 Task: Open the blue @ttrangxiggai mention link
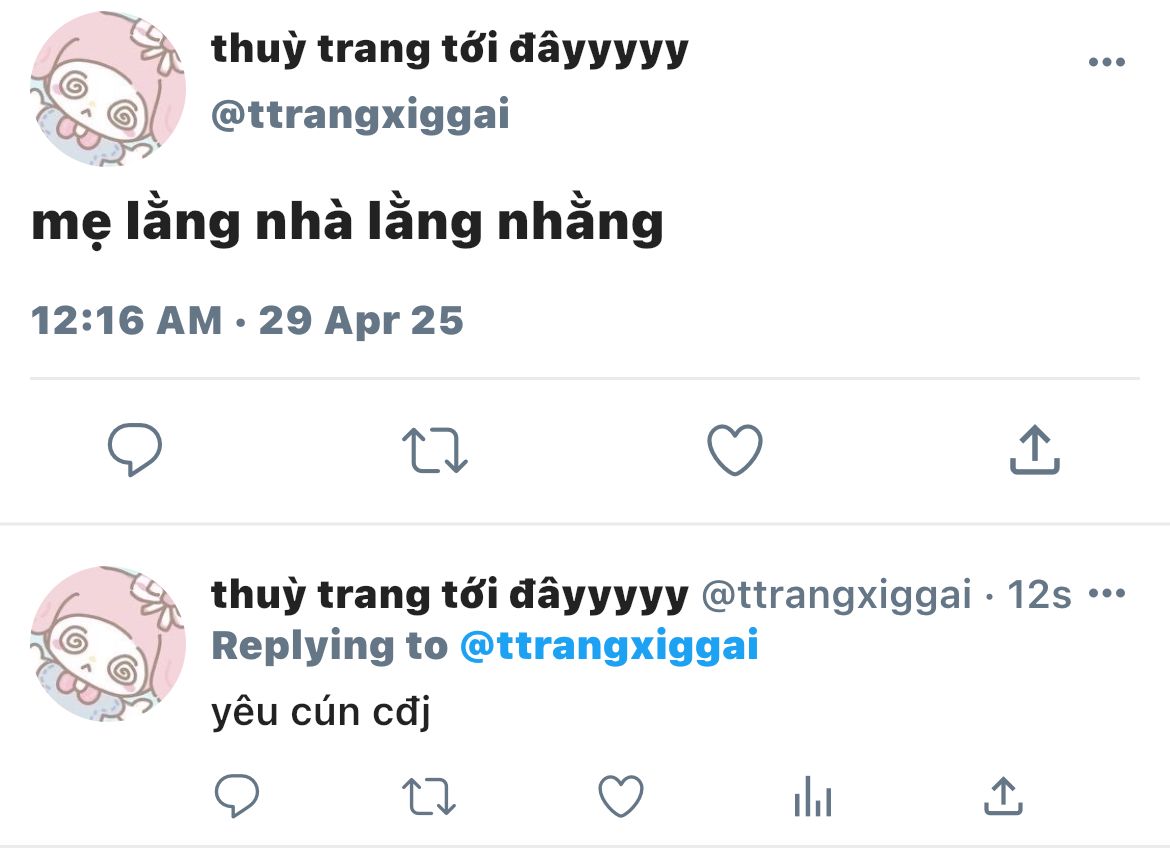609,646
